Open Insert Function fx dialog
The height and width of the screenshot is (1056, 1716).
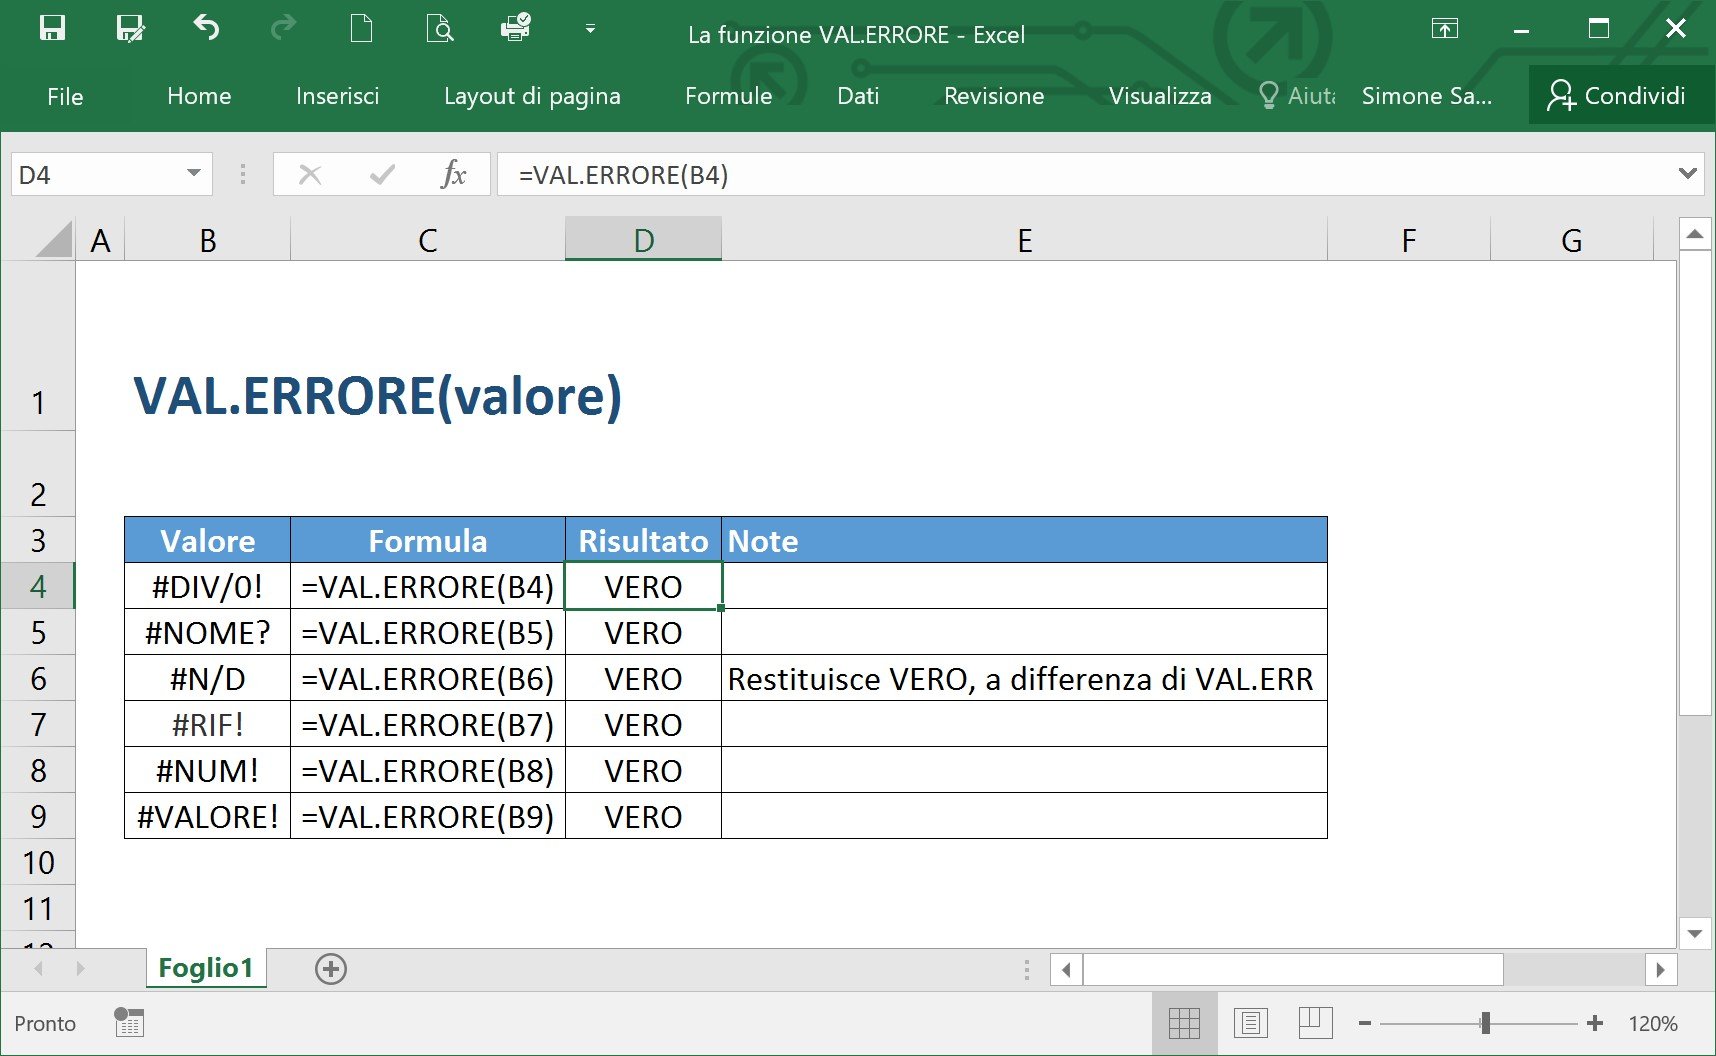coord(453,175)
